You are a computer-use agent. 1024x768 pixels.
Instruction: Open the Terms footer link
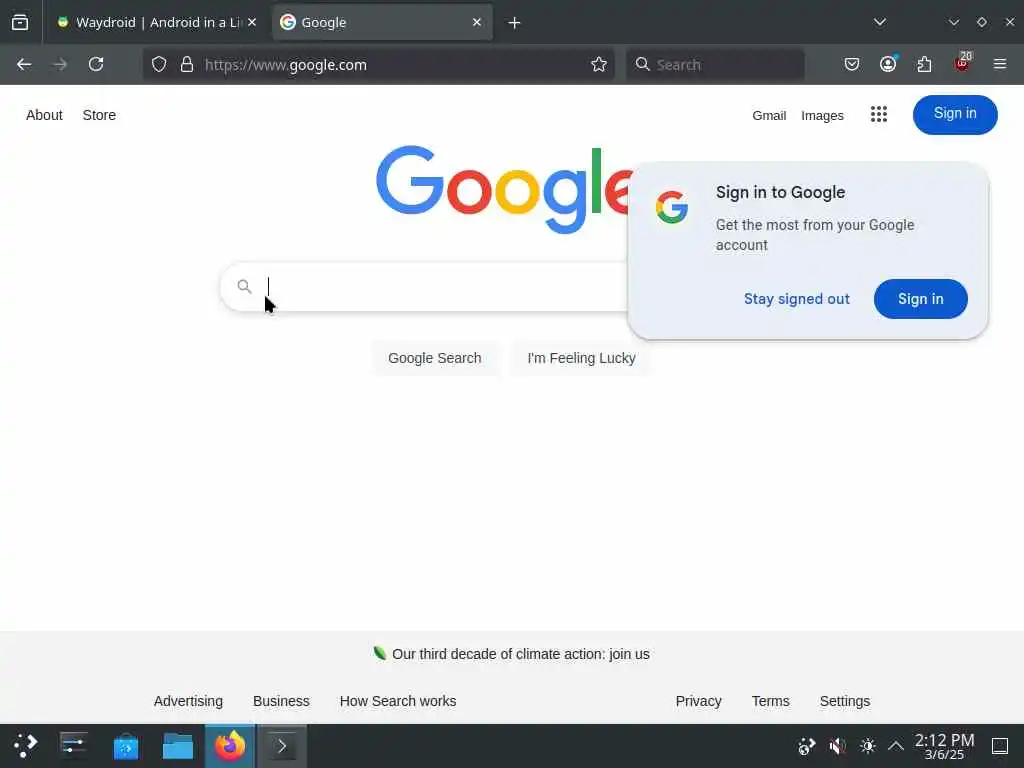point(771,701)
